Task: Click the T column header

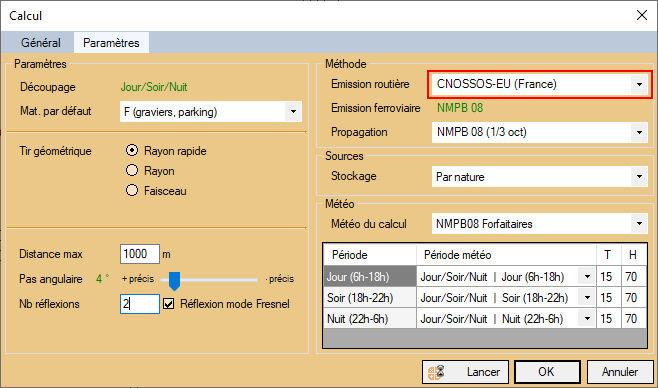Action: coord(608,255)
